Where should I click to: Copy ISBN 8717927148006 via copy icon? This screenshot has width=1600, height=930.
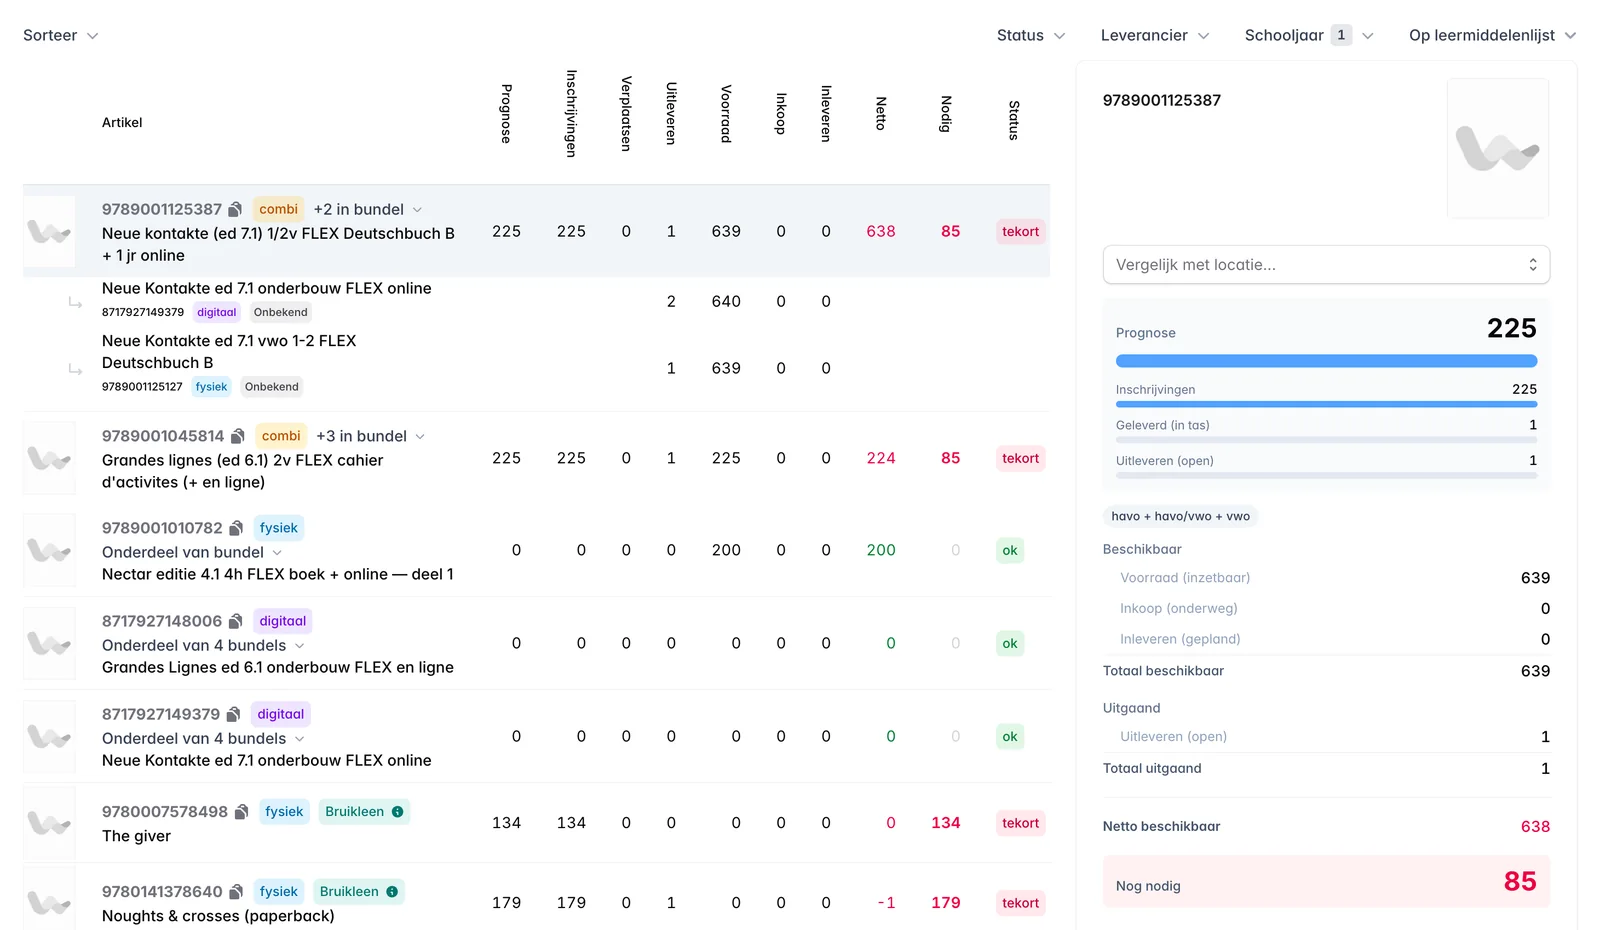tap(236, 621)
